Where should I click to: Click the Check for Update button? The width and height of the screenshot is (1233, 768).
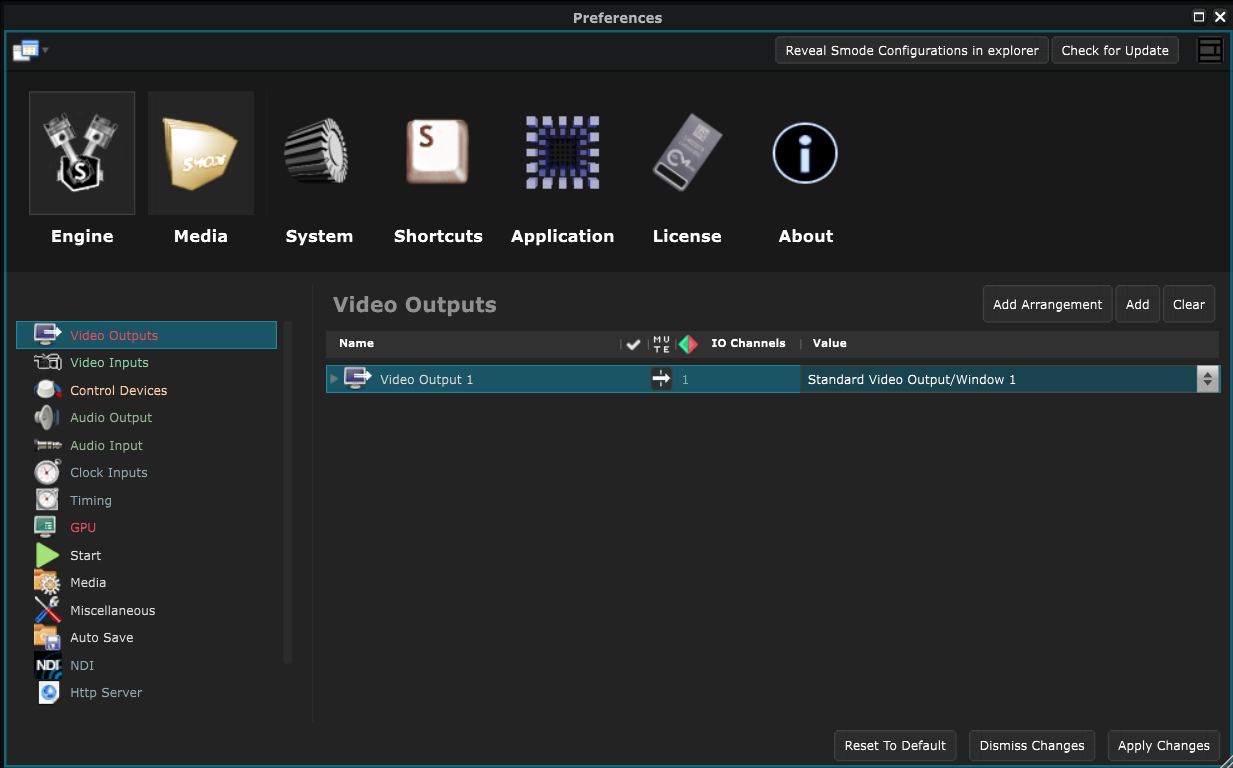pos(1115,50)
